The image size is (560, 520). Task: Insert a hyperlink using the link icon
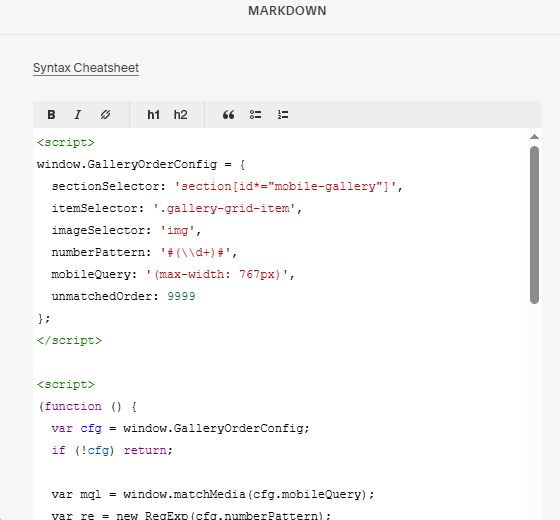coord(105,115)
